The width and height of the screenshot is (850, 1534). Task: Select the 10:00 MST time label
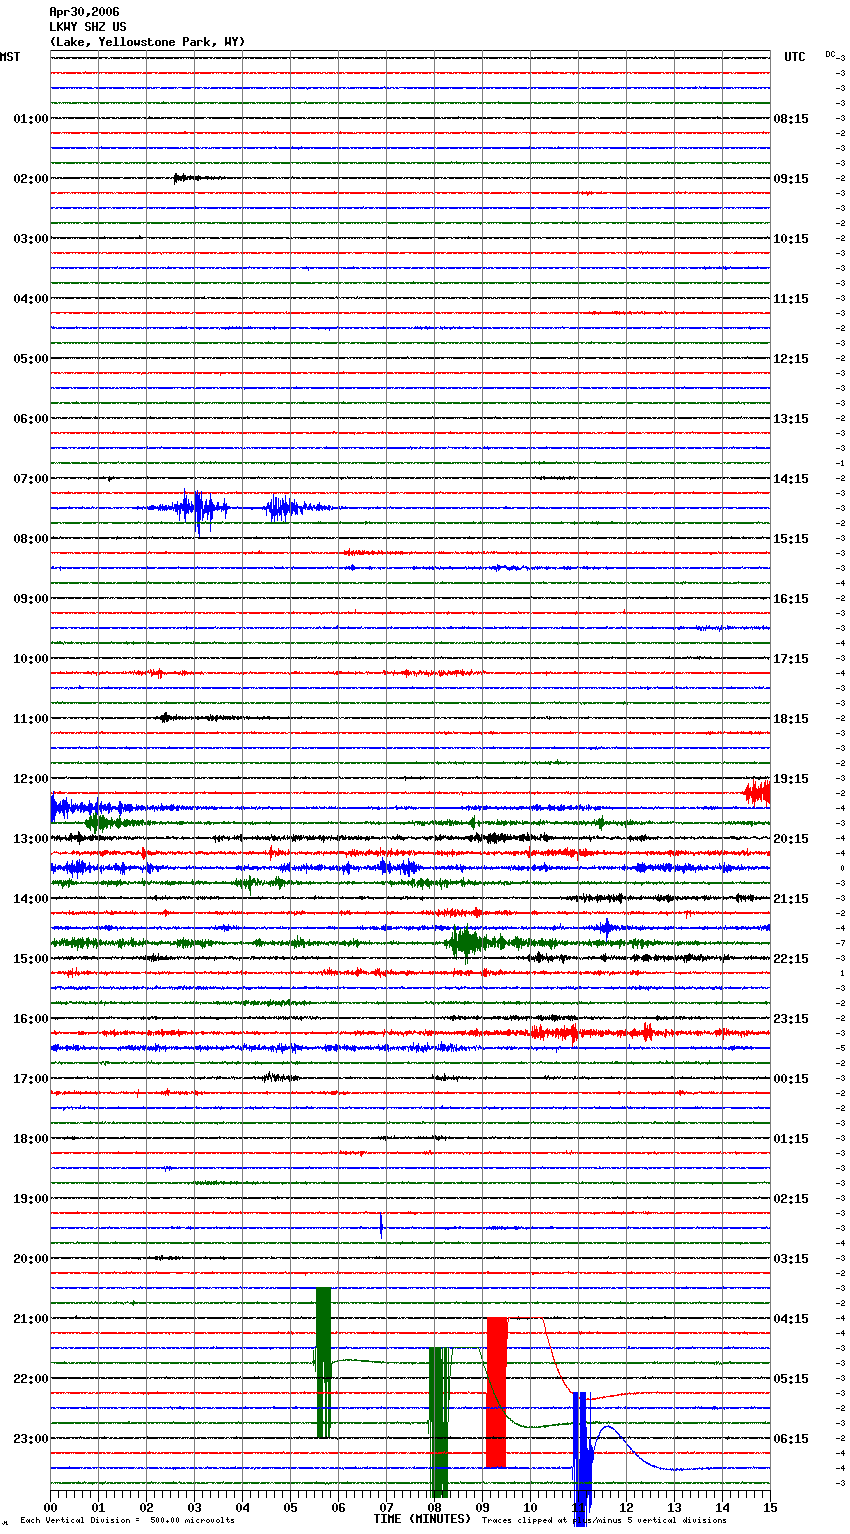31,659
